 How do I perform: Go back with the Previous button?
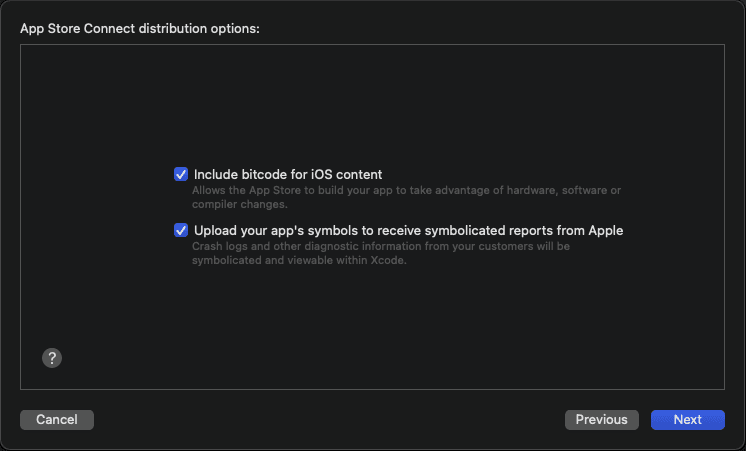click(602, 420)
